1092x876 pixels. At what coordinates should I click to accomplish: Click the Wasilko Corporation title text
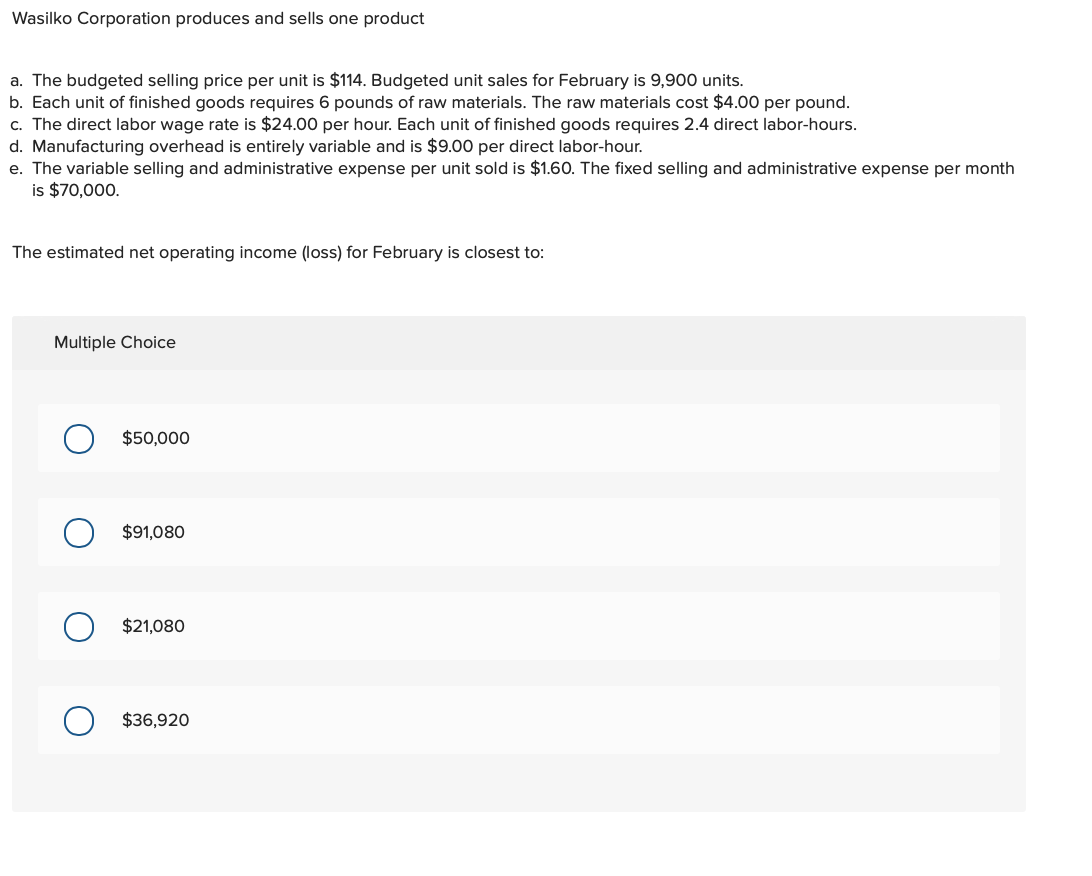pyautogui.click(x=217, y=18)
